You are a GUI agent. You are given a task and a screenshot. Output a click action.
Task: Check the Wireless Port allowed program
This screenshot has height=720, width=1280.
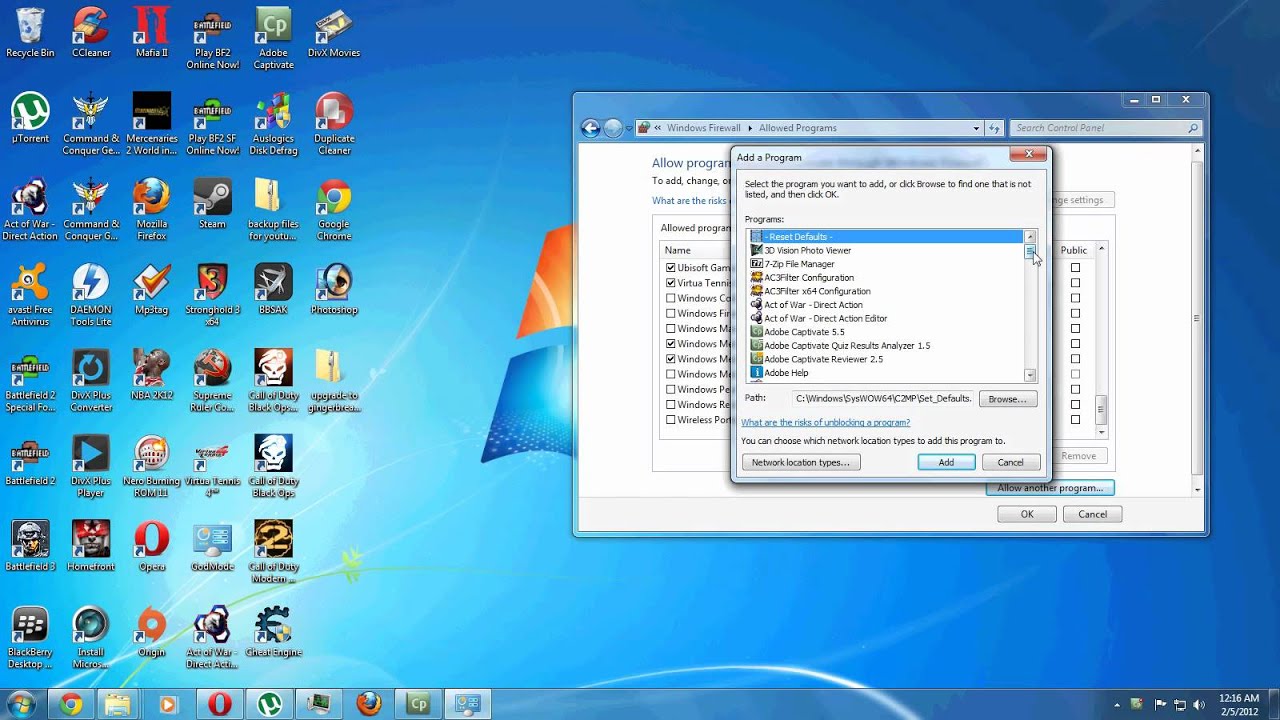(671, 420)
